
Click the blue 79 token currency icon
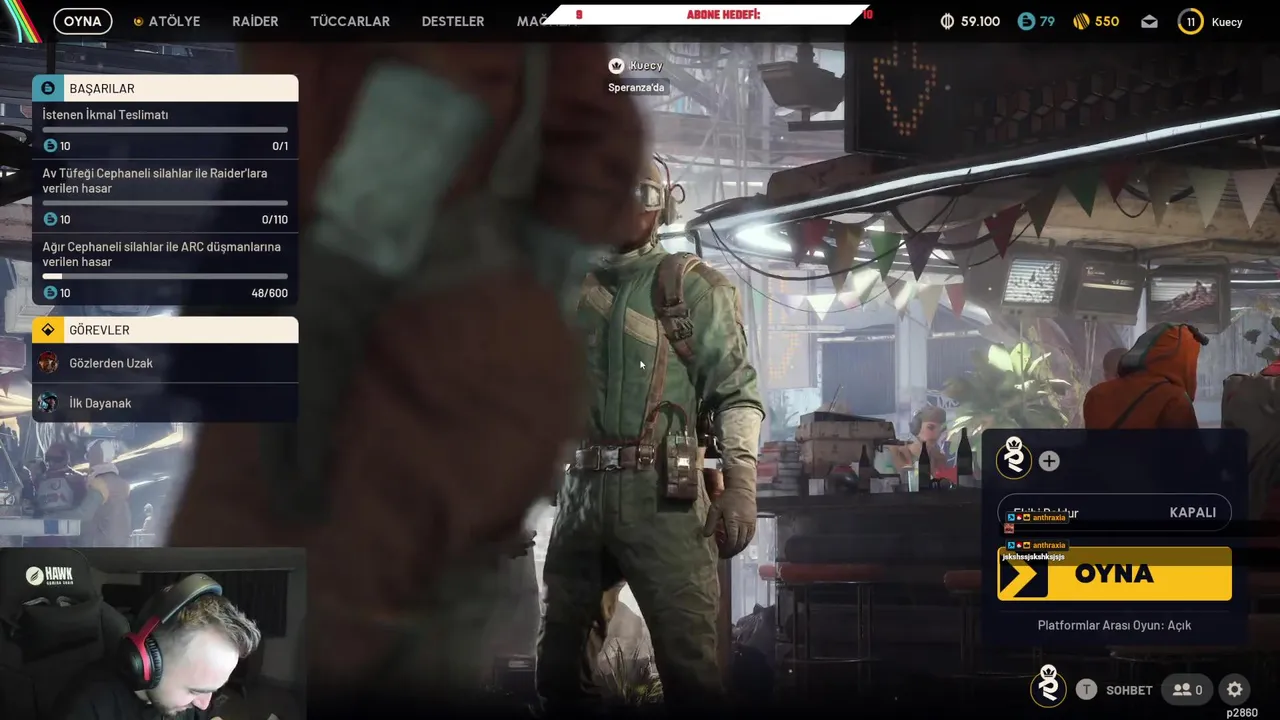[x=1025, y=21]
